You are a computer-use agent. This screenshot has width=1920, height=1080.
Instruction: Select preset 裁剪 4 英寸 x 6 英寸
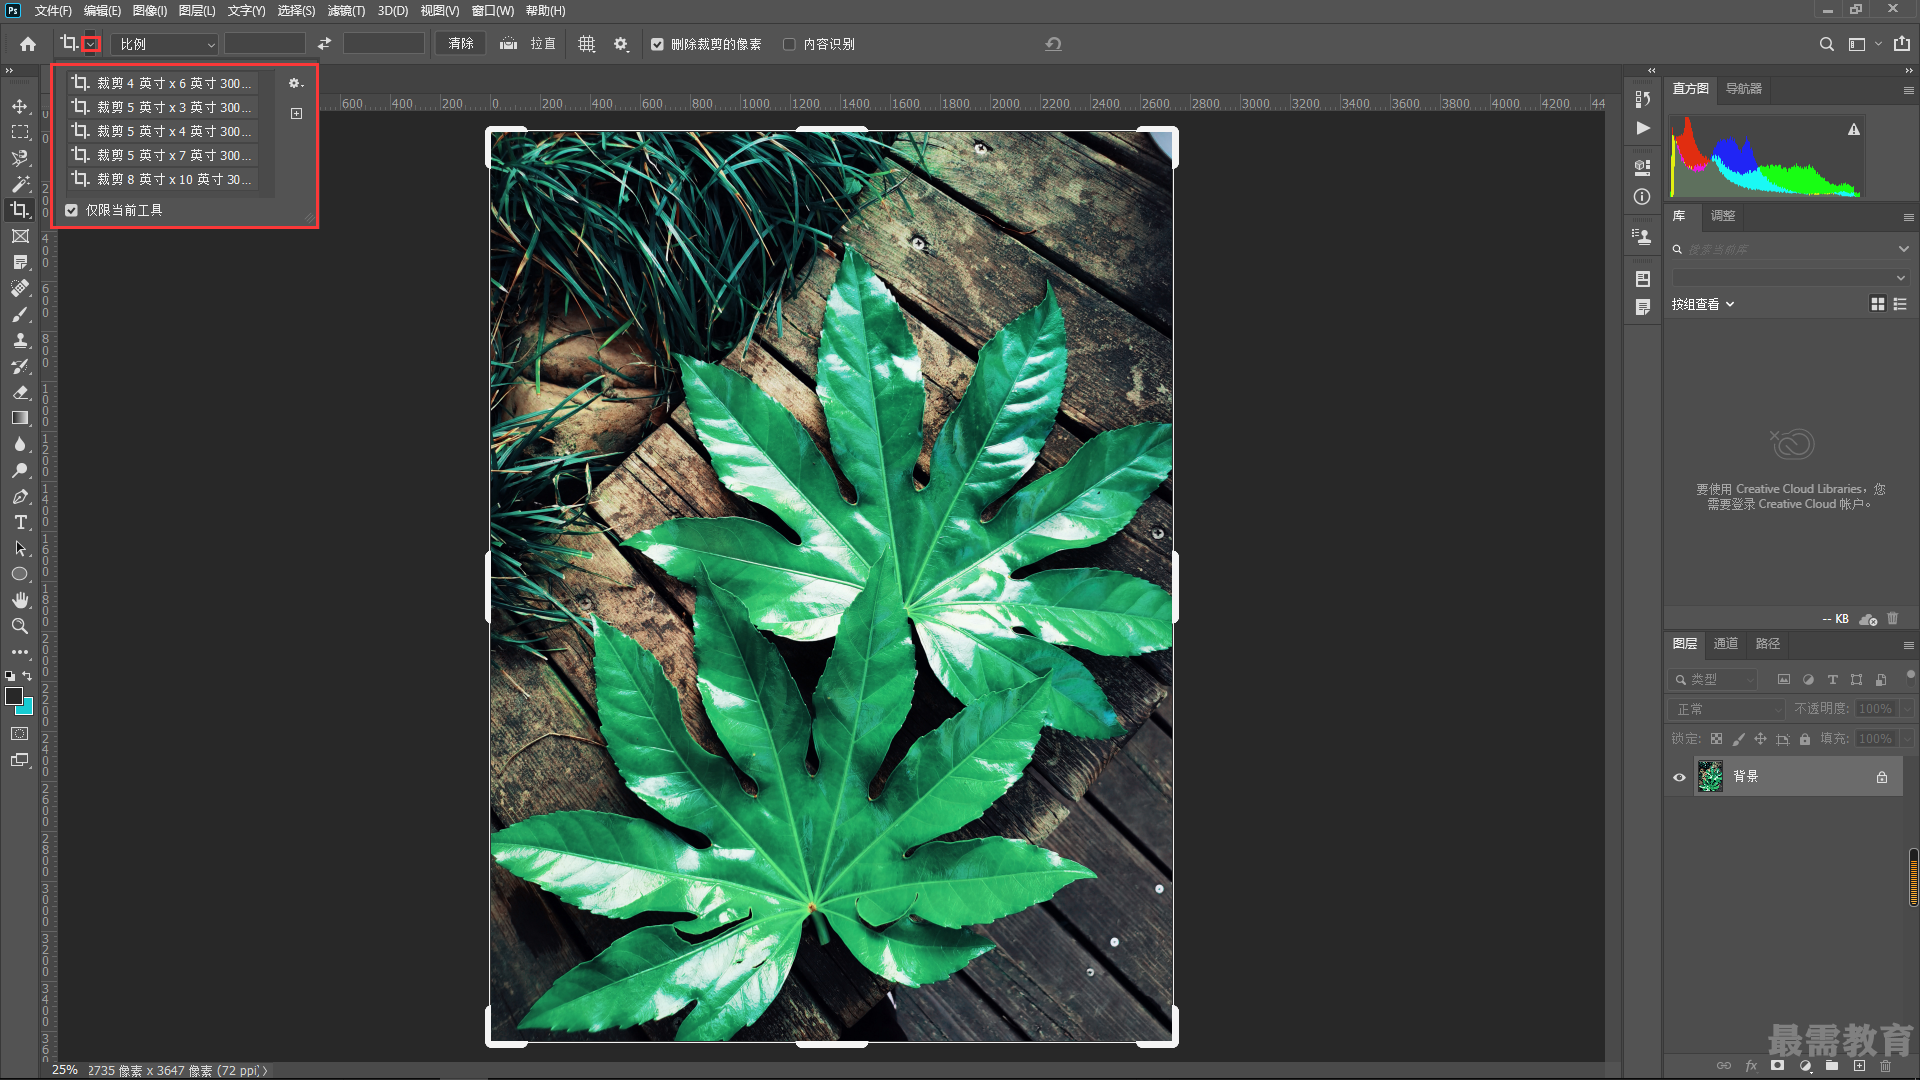pyautogui.click(x=163, y=83)
